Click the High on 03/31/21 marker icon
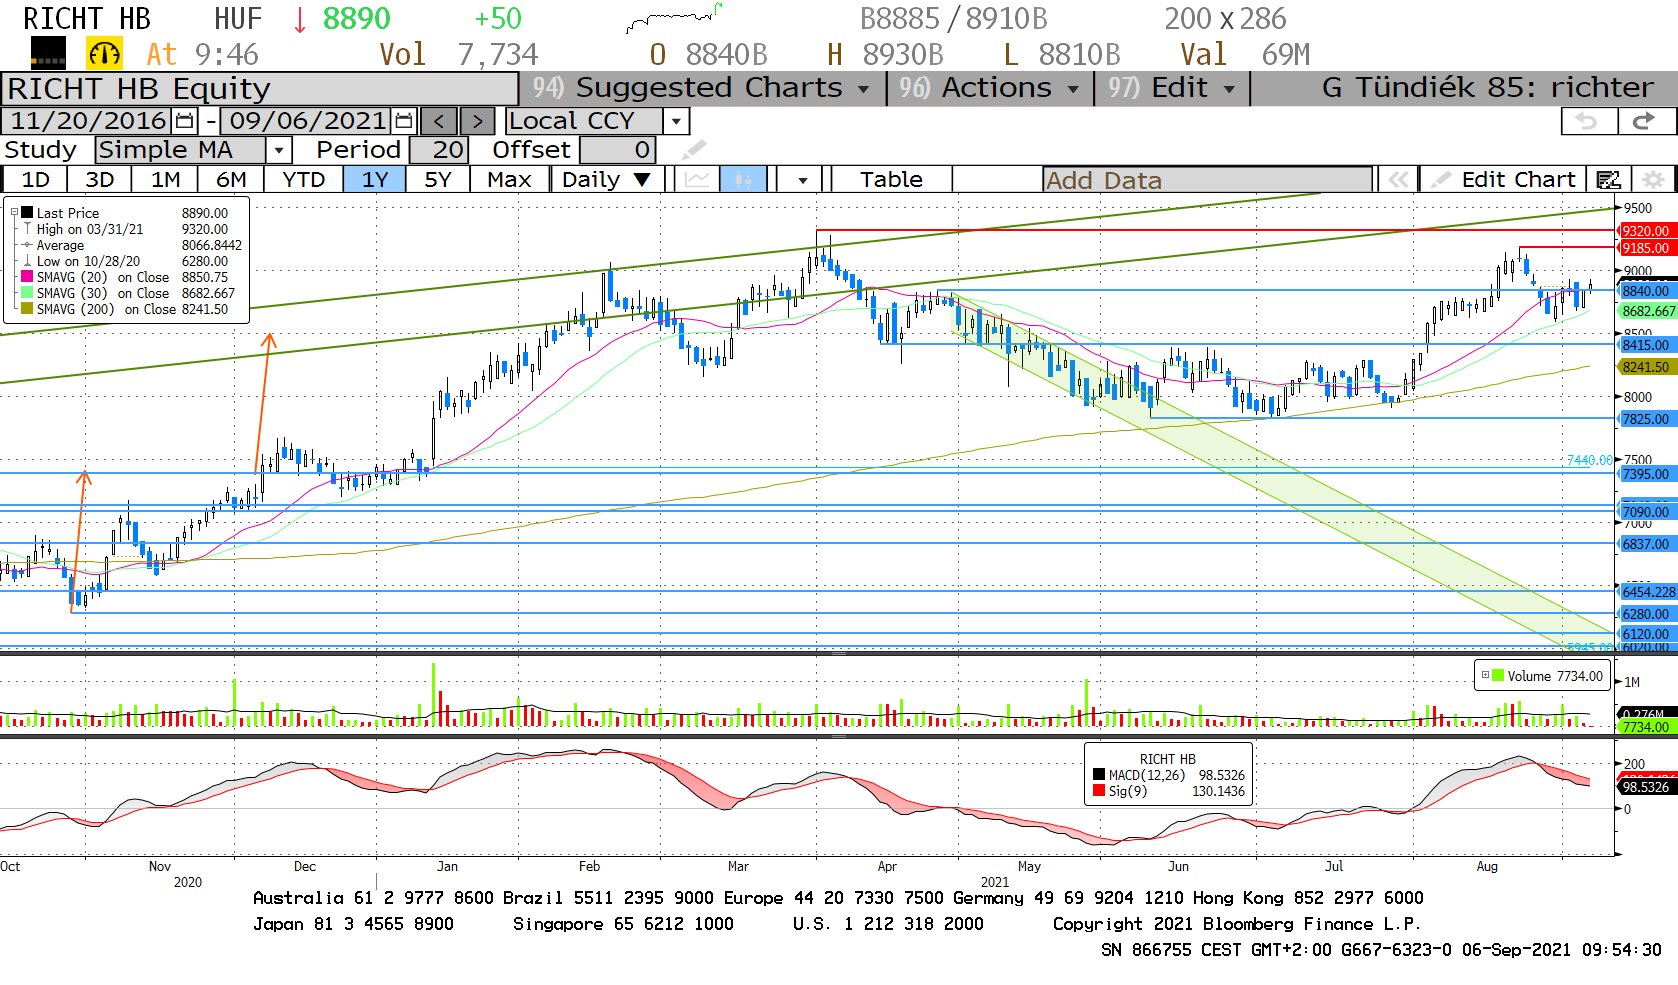The height and width of the screenshot is (985, 1678). pos(28,229)
